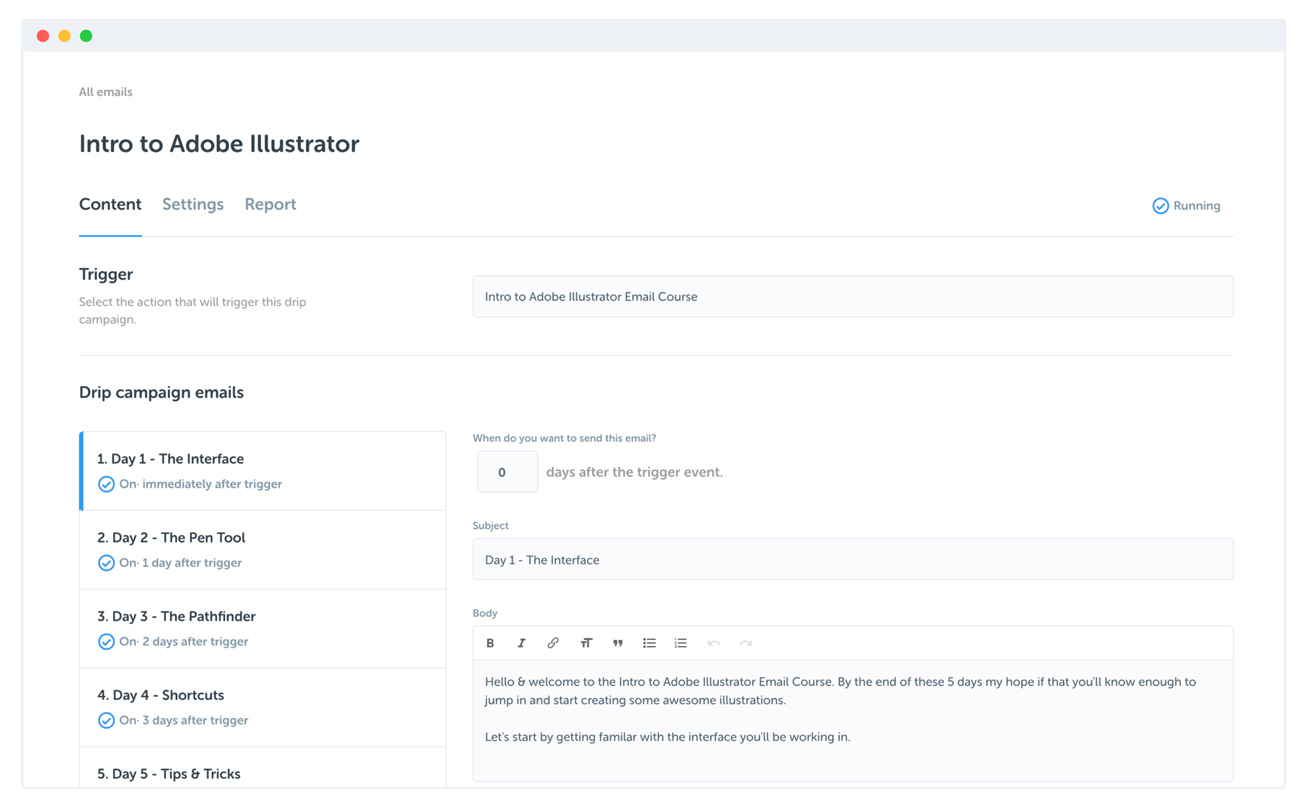Create a bulleted list
This screenshot has width=1300, height=801.
click(x=649, y=643)
